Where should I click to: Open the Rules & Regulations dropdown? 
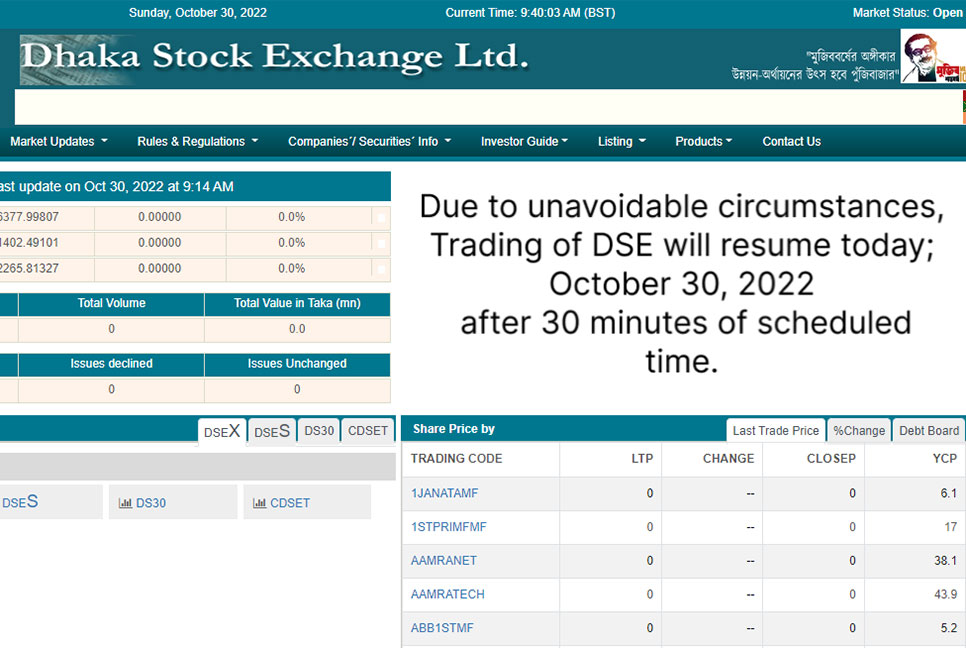click(x=197, y=142)
